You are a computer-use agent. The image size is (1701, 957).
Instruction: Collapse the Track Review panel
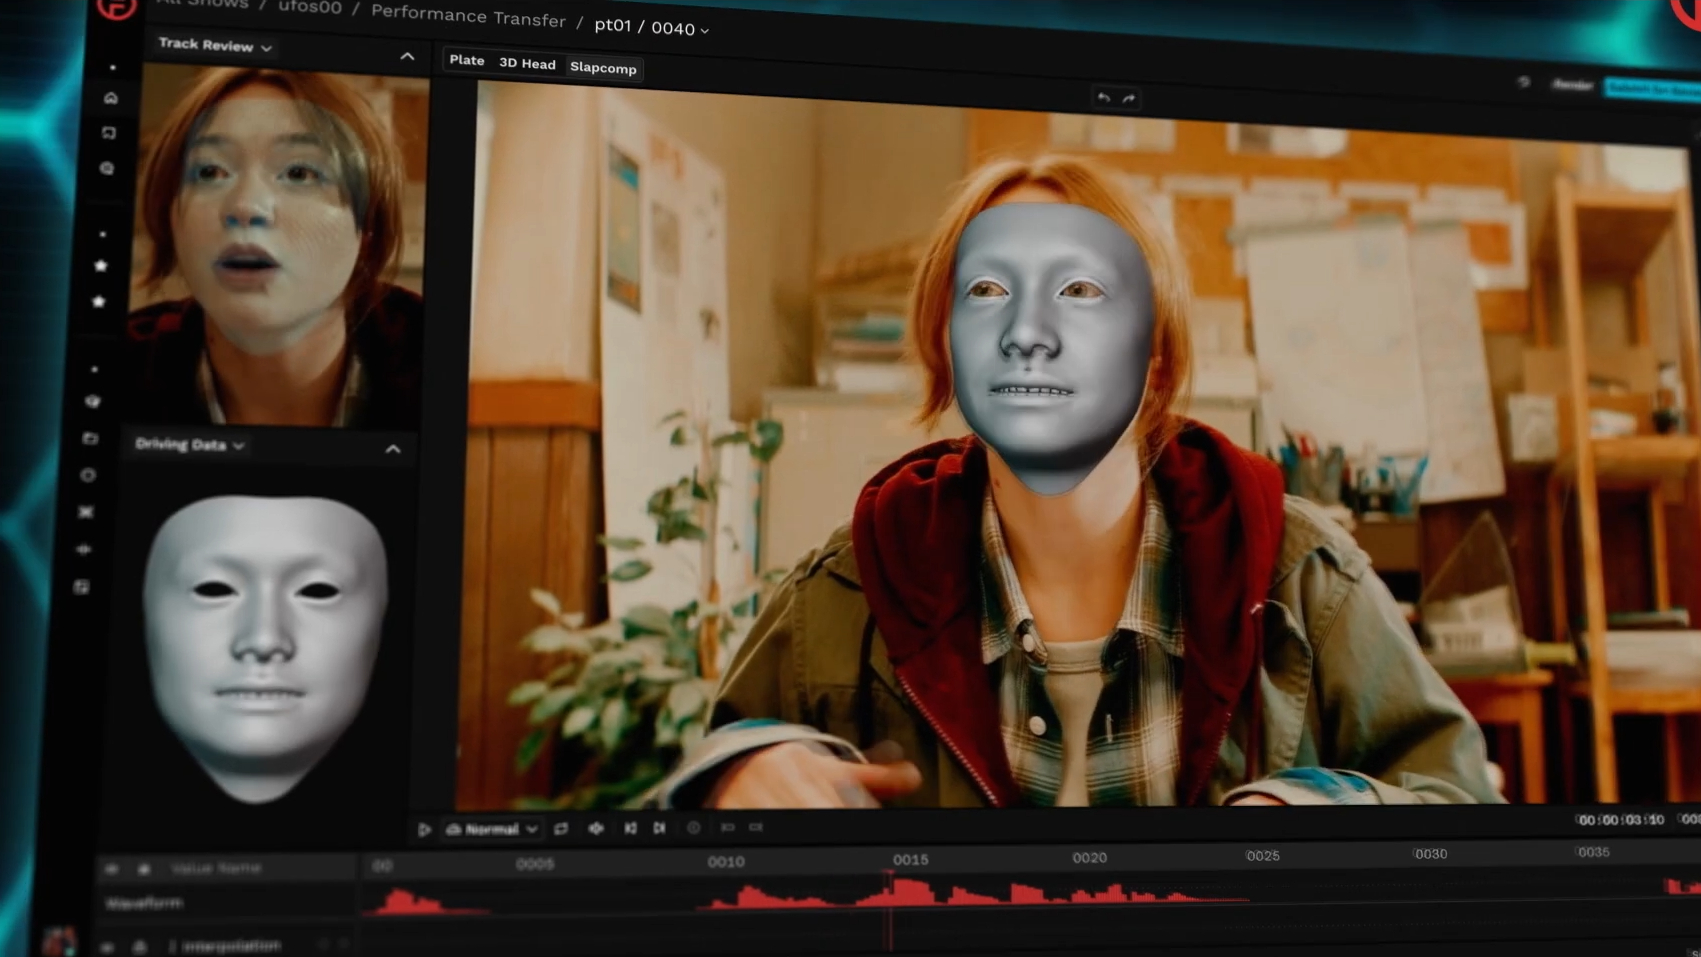[x=407, y=57]
